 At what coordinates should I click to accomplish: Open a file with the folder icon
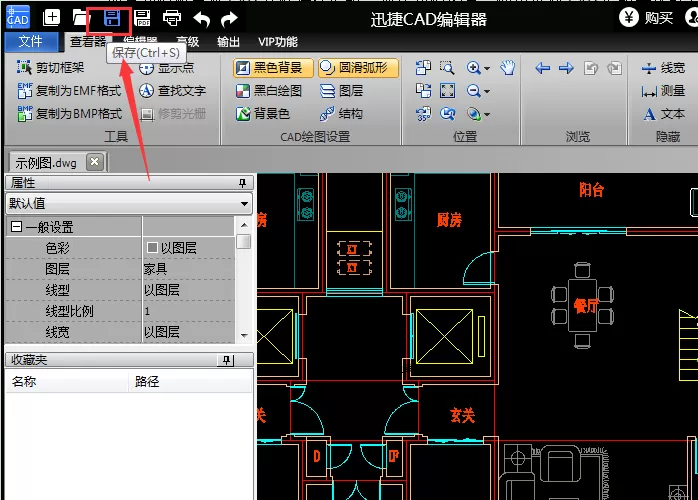pos(81,18)
